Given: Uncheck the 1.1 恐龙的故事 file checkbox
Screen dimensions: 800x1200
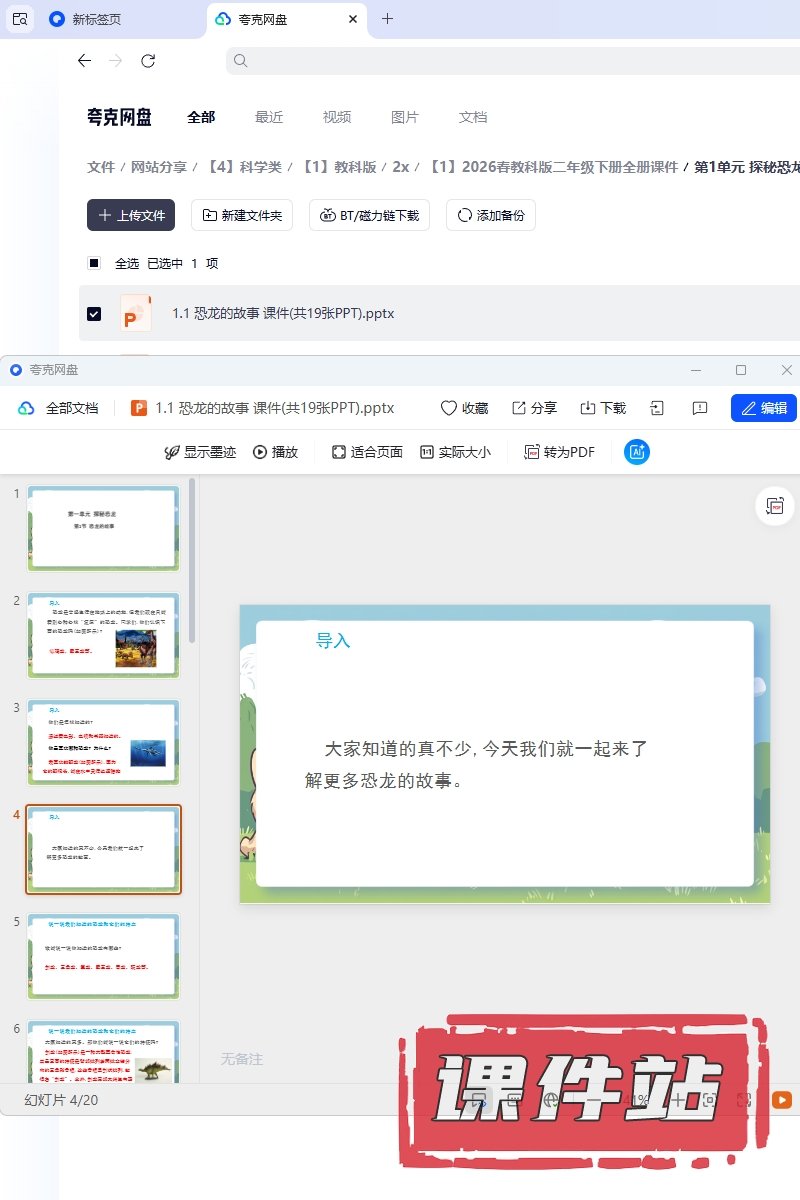Looking at the screenshot, I should click(94, 314).
